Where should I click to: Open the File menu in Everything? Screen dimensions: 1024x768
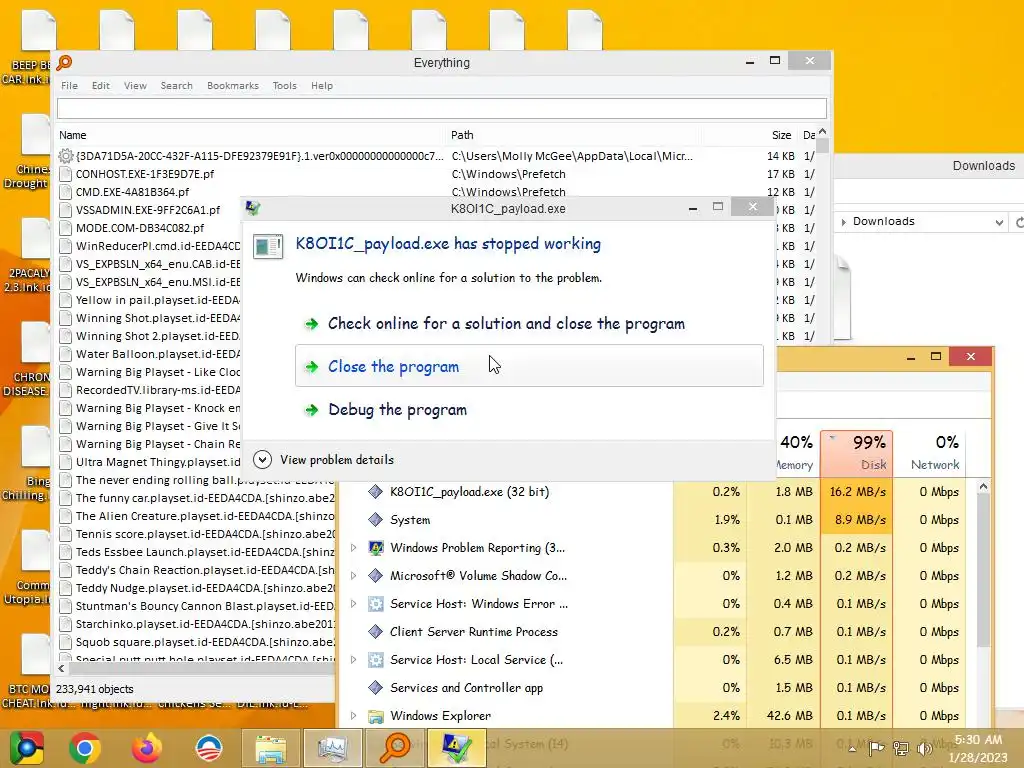coord(69,86)
